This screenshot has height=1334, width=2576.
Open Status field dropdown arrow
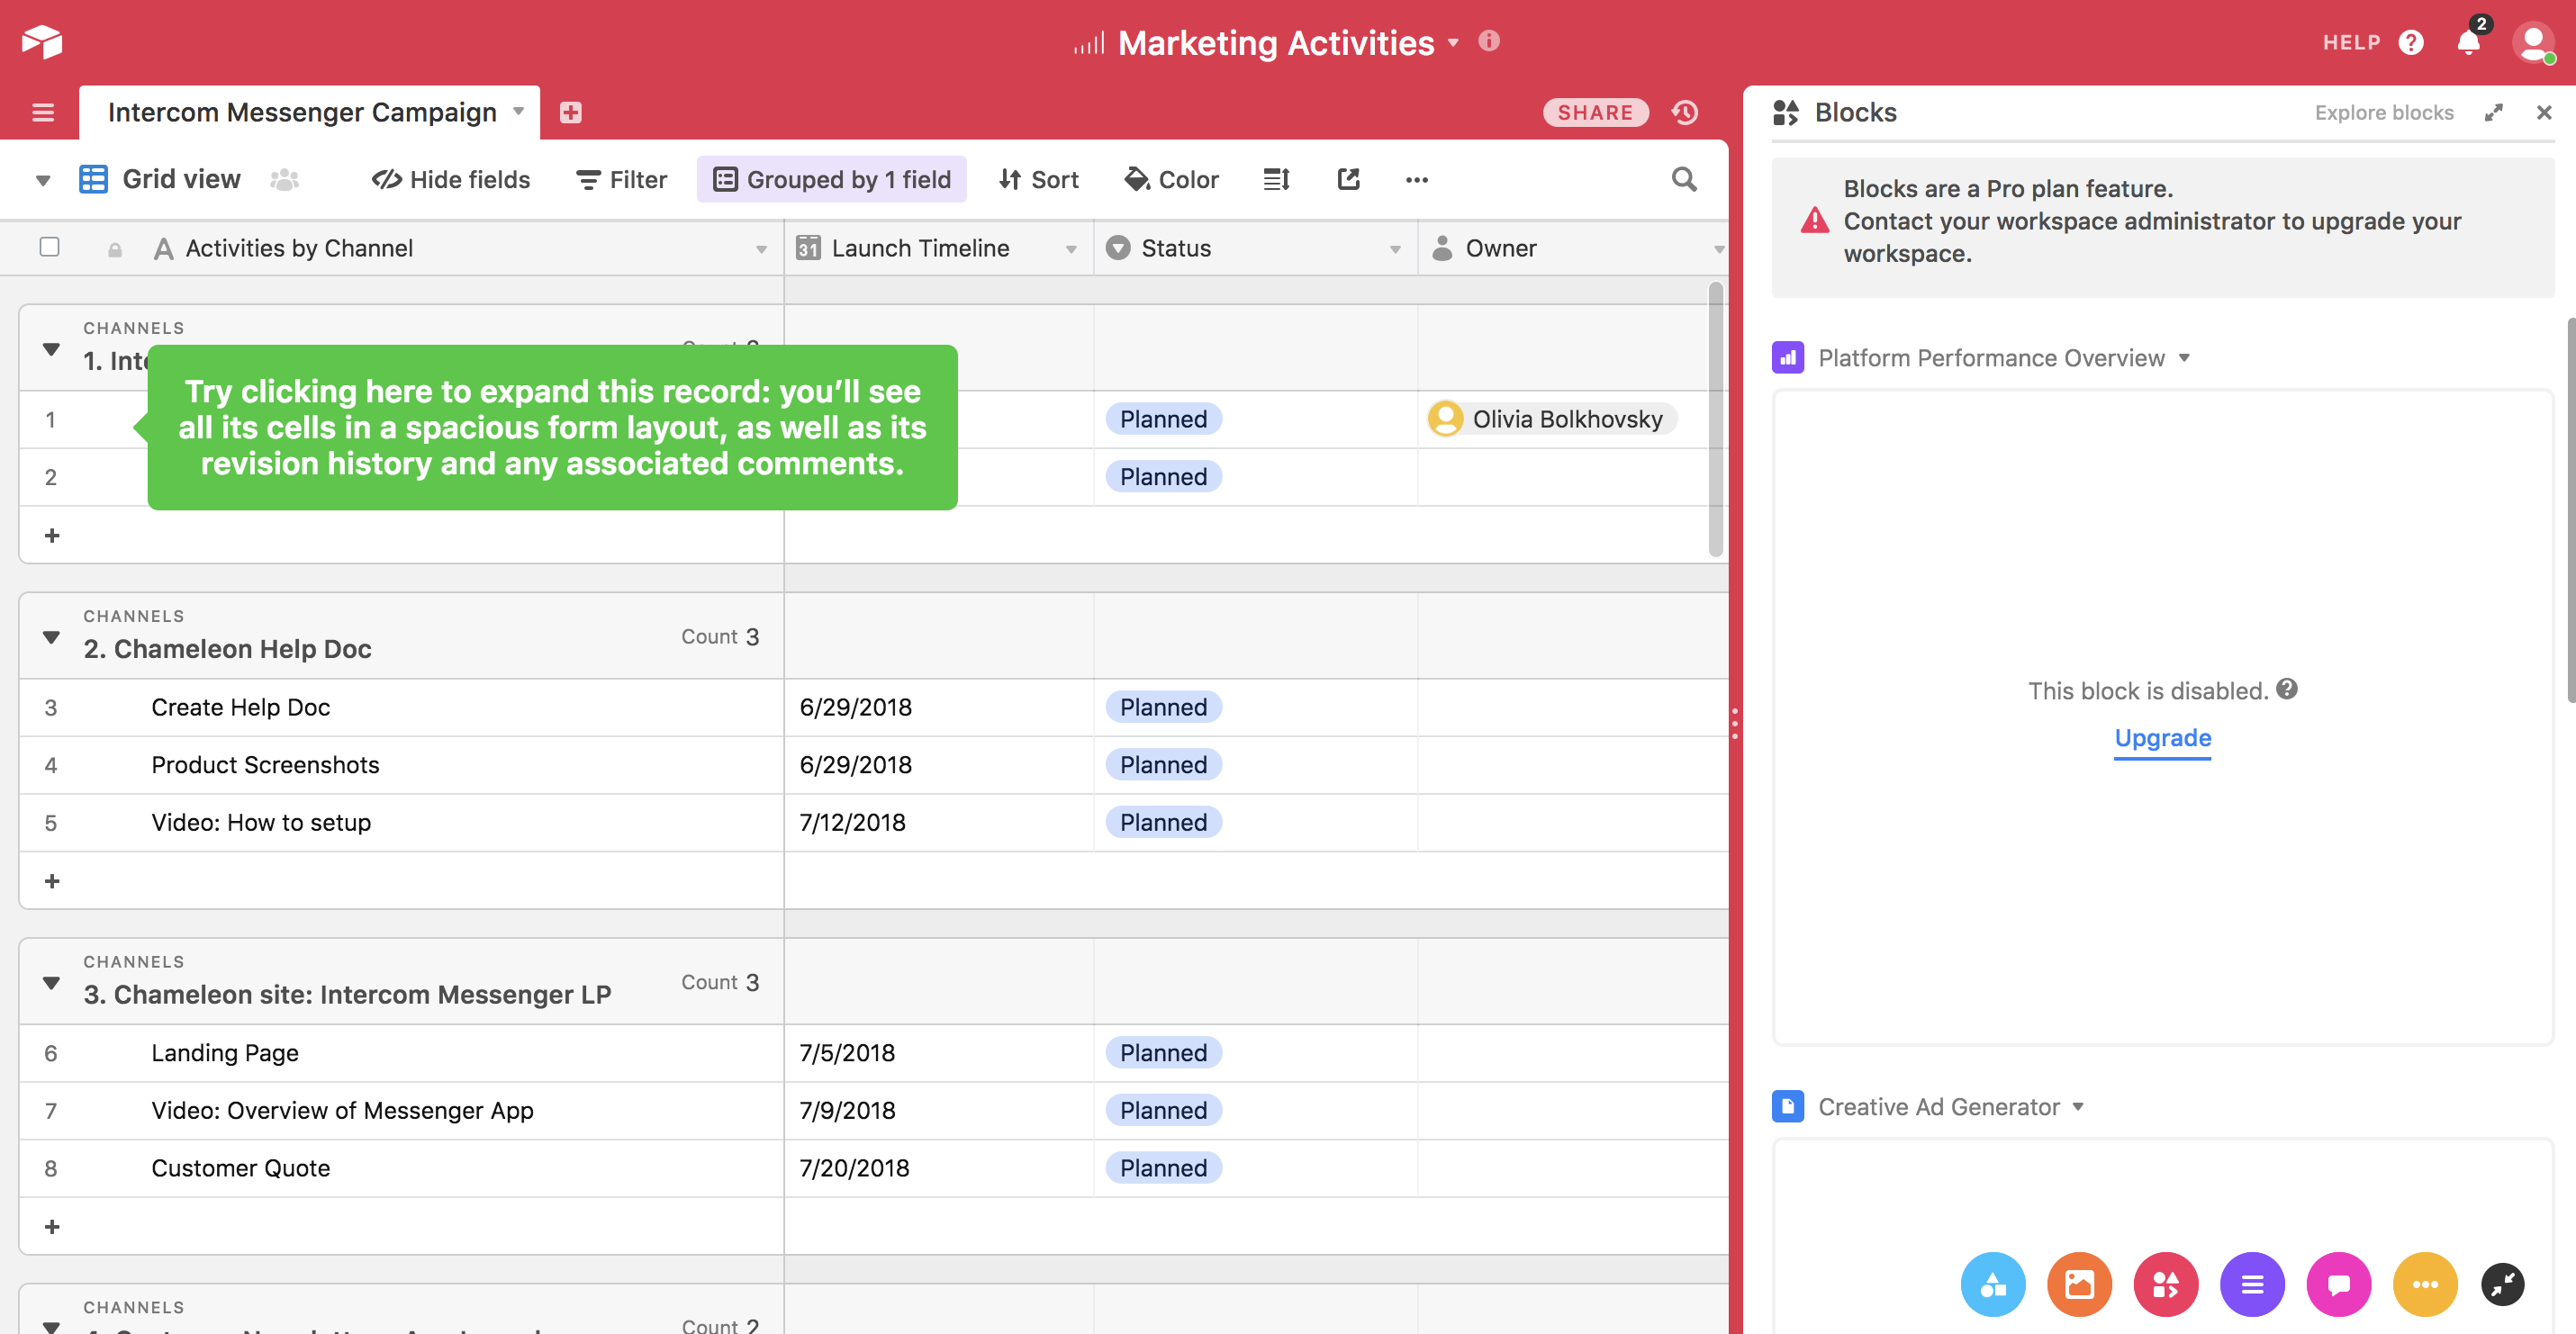1395,249
